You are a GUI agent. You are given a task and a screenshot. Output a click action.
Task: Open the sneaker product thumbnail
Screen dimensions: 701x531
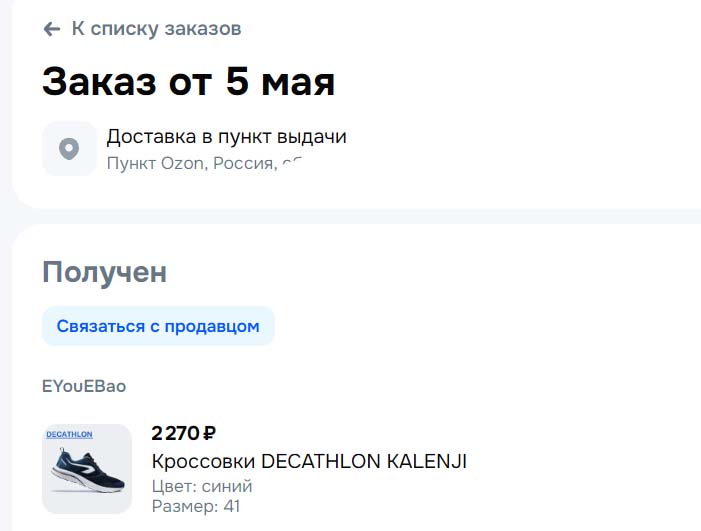pyautogui.click(x=87, y=469)
